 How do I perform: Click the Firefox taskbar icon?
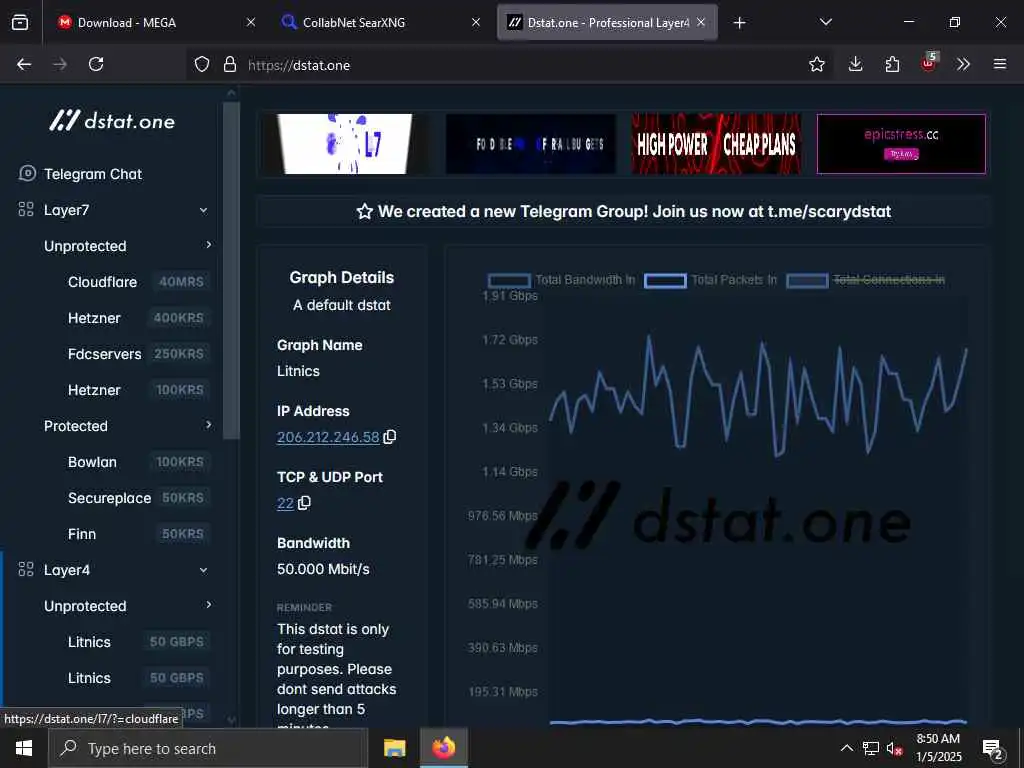pyautogui.click(x=443, y=748)
